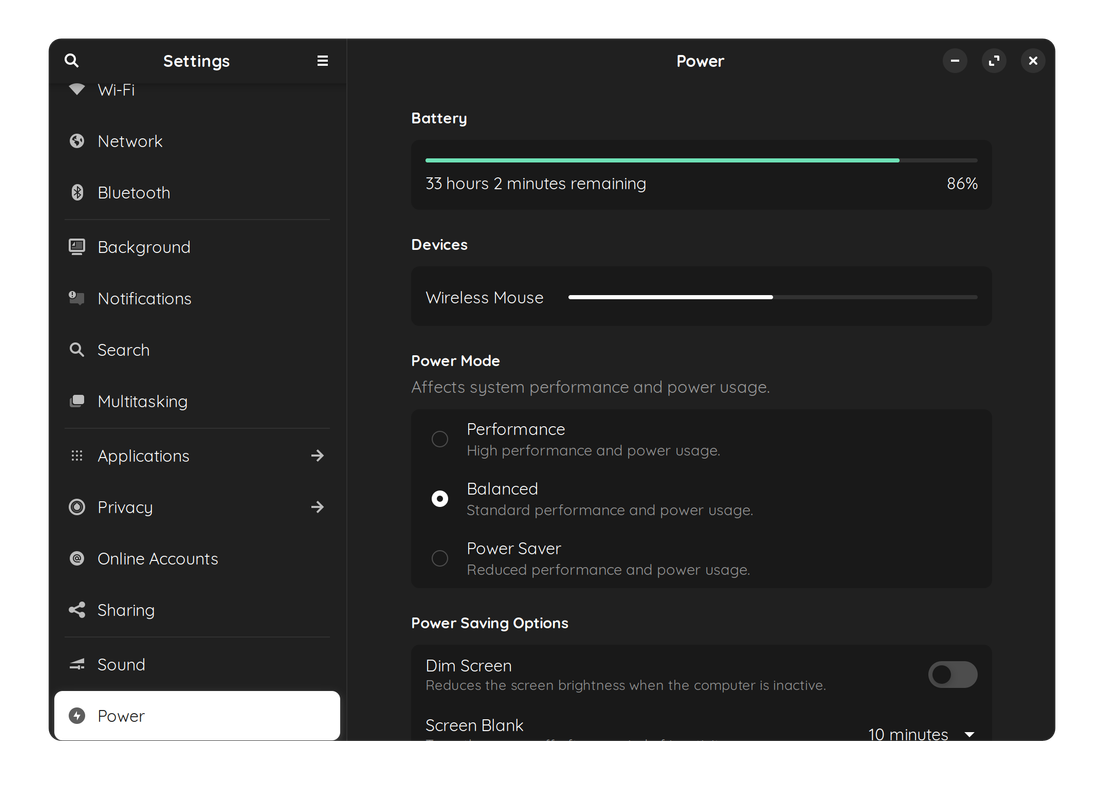Click the Network globe icon
Image resolution: width=1104 pixels, height=800 pixels.
[x=77, y=141]
